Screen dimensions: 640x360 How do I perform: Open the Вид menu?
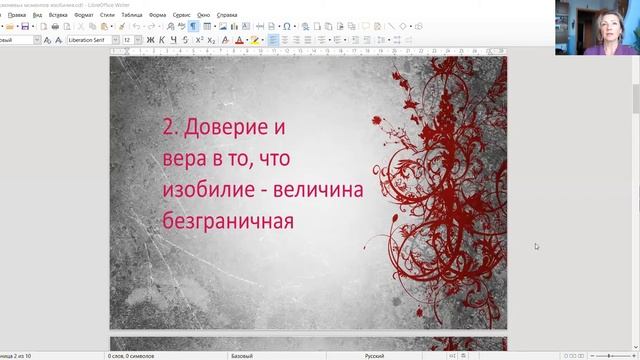pos(37,15)
